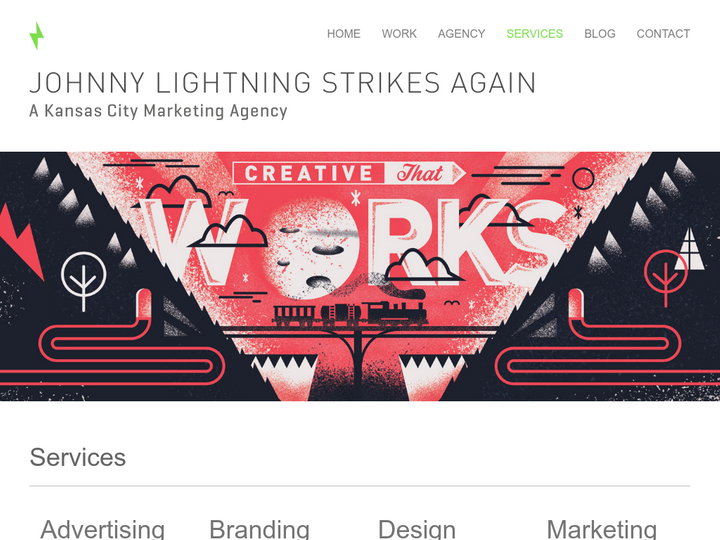This screenshot has width=720, height=540.
Task: Click the Creative That Works banner image
Action: (x=360, y=276)
